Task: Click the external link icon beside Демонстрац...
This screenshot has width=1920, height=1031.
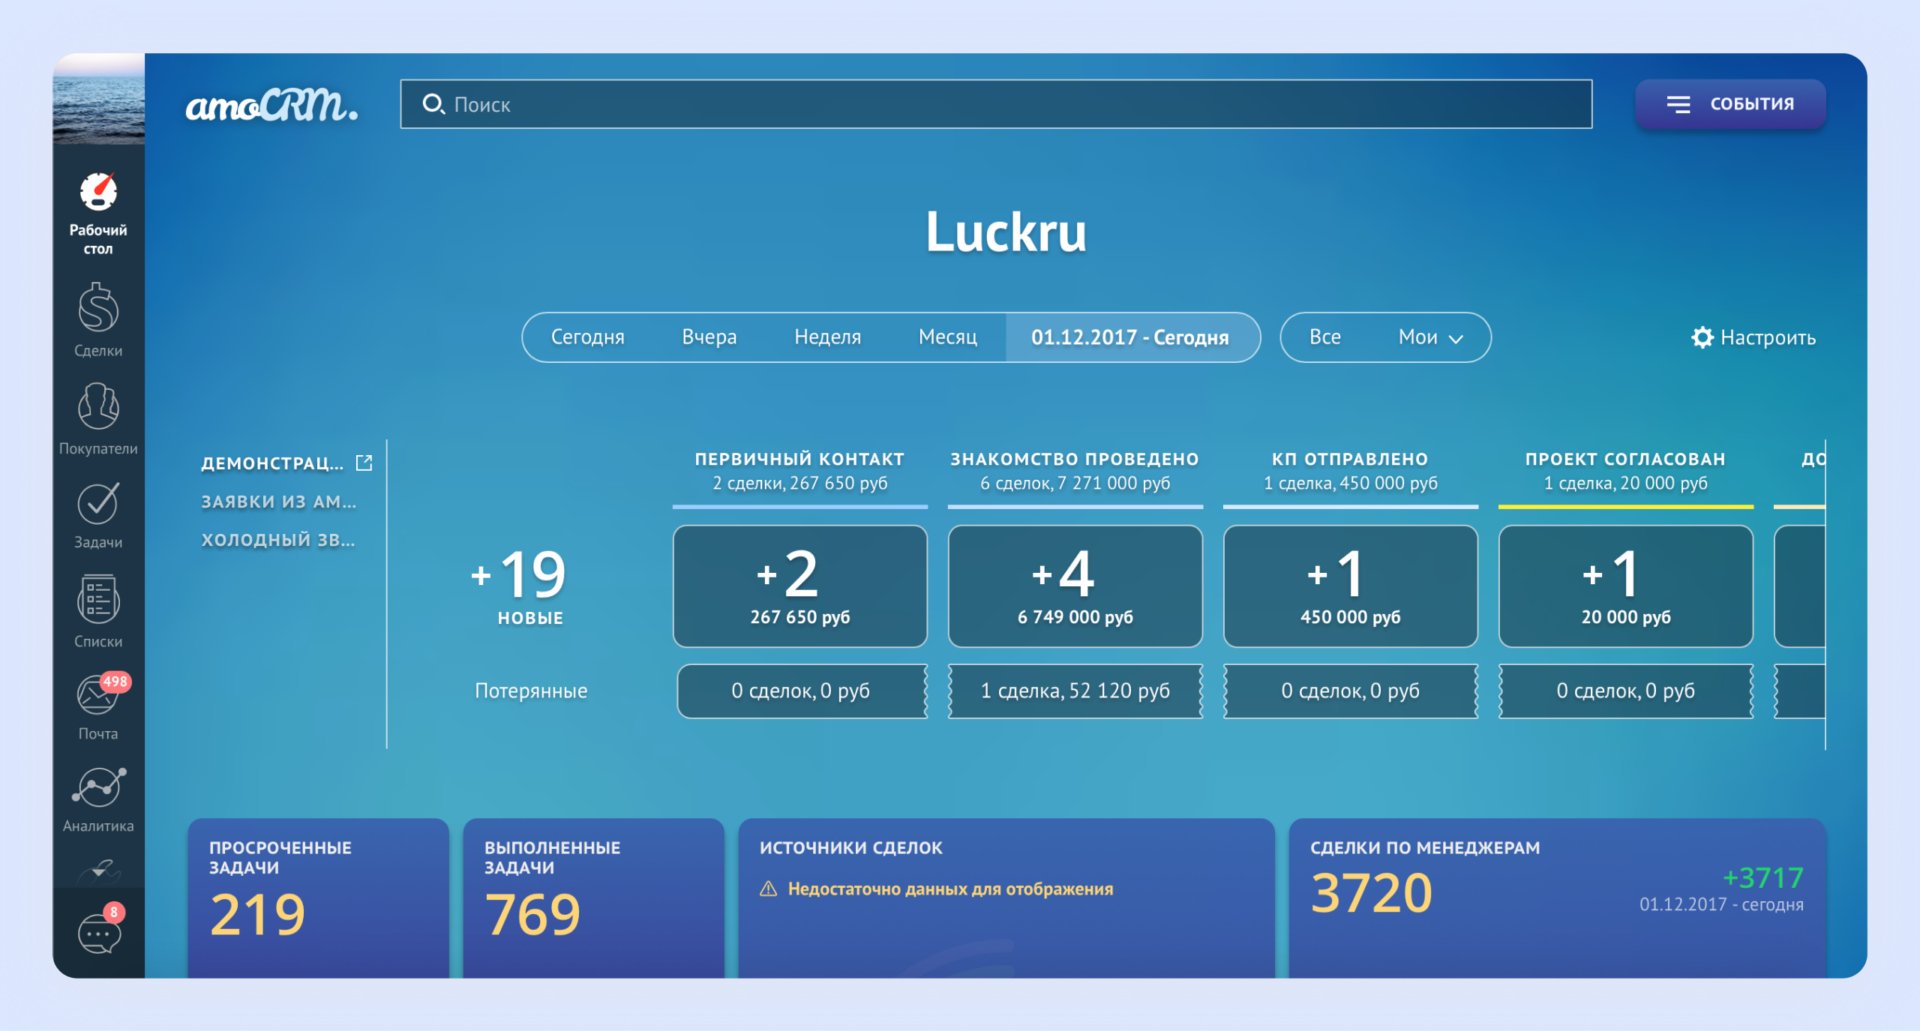Action: coord(364,463)
